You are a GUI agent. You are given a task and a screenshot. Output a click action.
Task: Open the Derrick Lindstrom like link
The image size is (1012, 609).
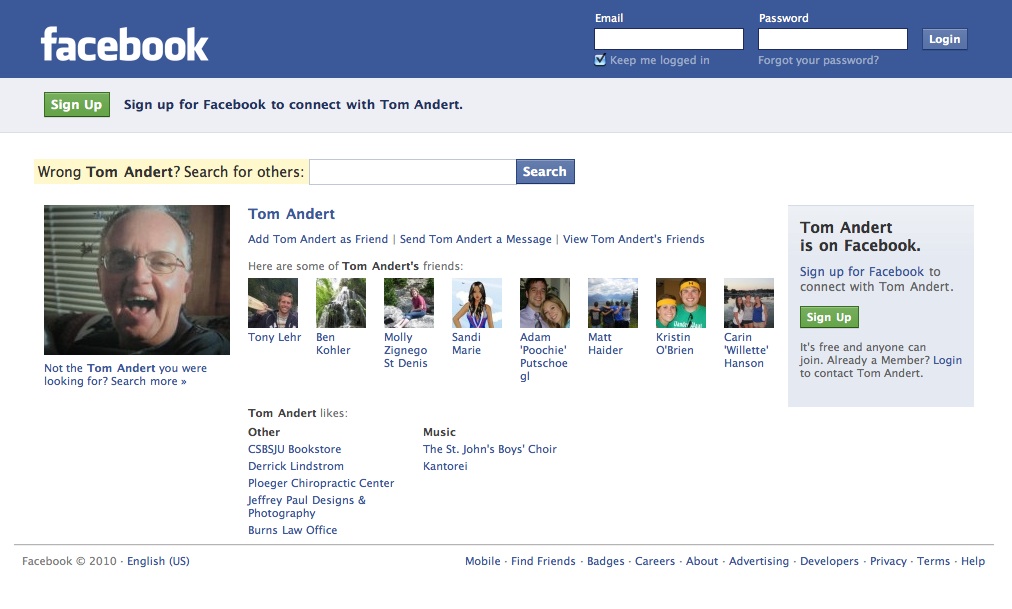point(296,466)
